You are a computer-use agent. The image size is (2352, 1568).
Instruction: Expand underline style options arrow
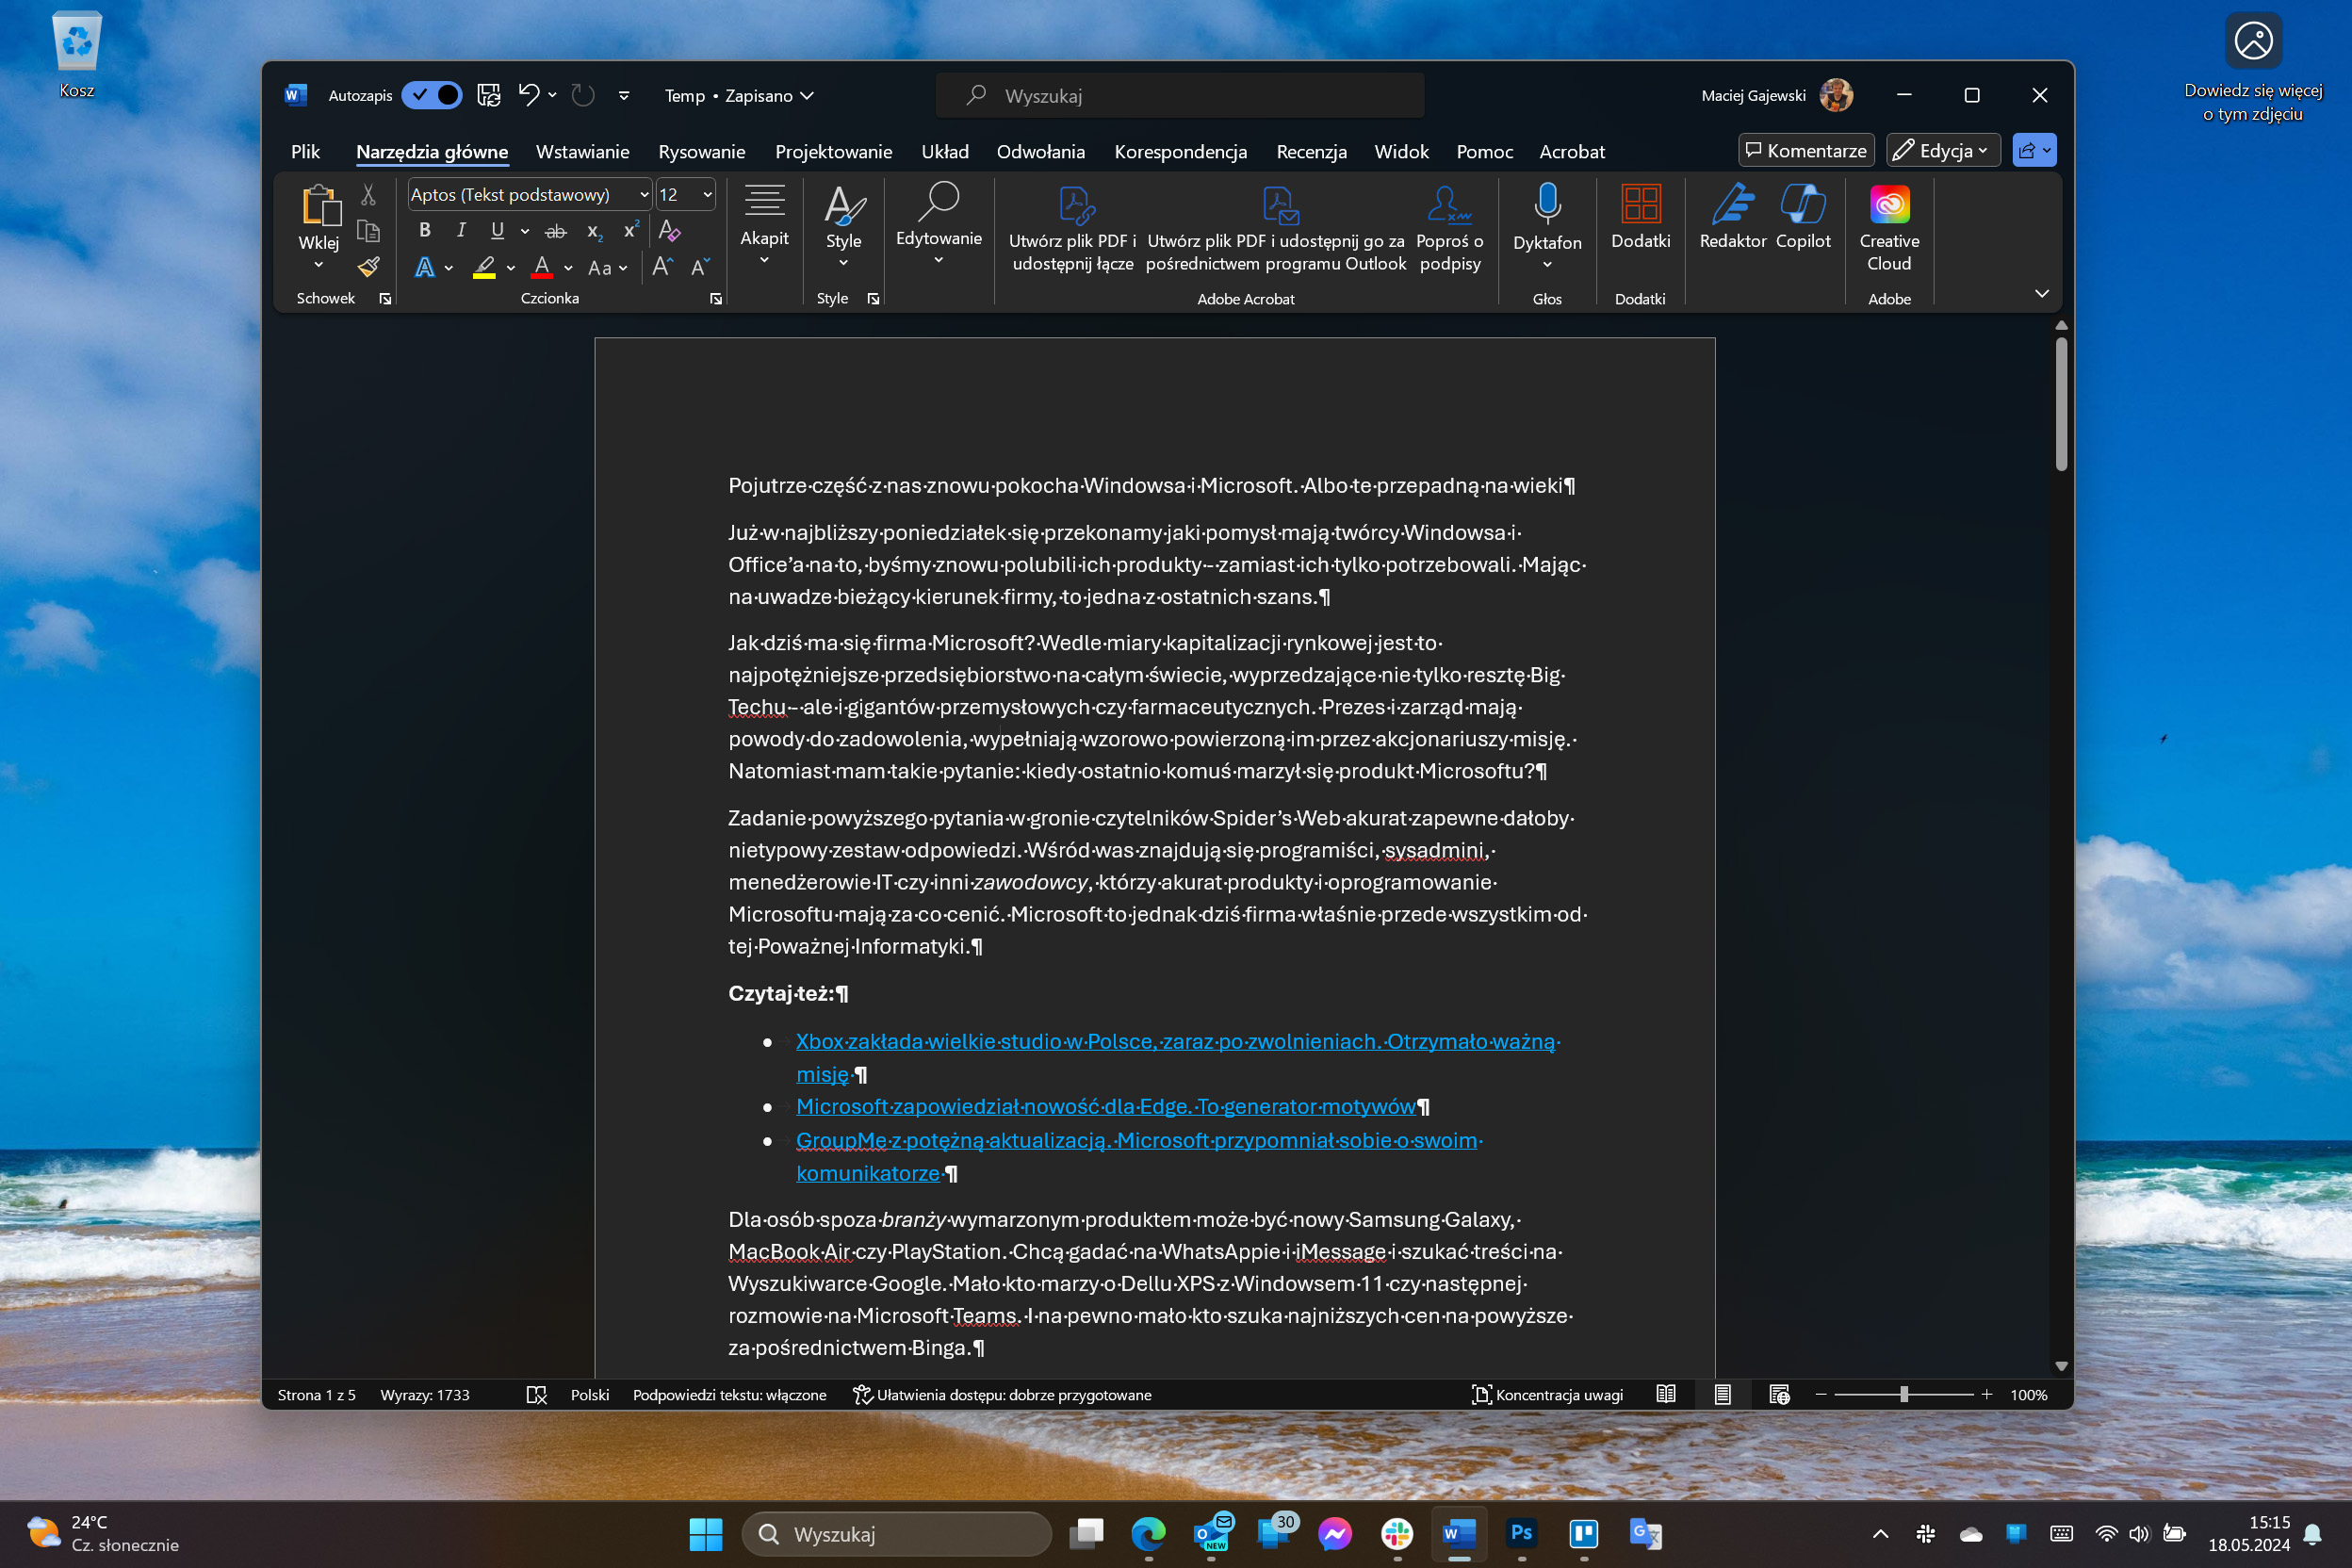525,232
